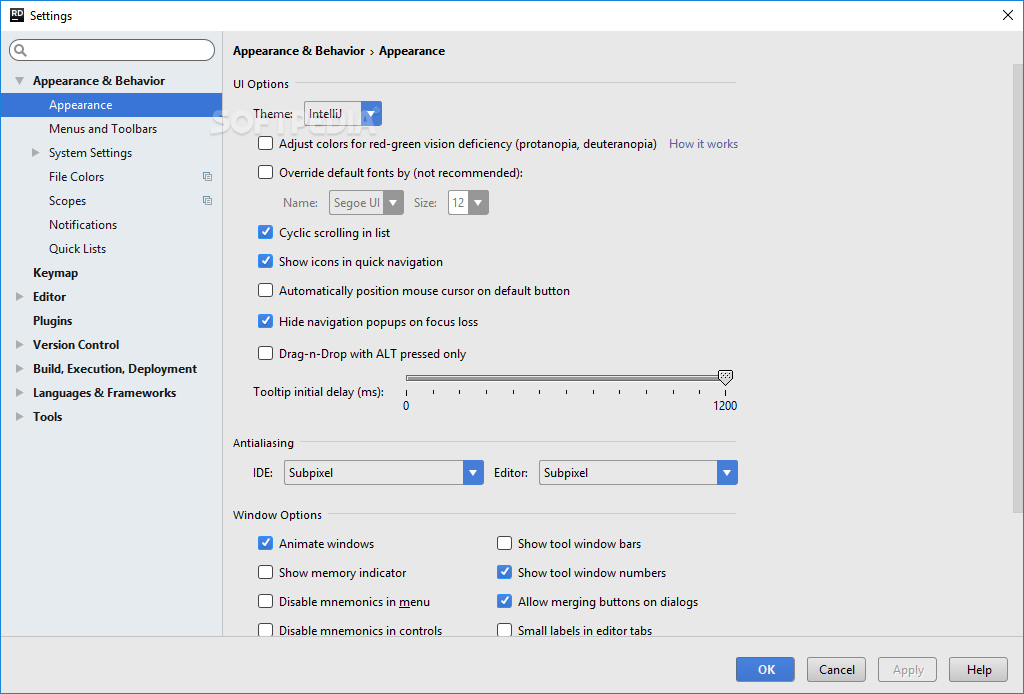1024x694 pixels.
Task: Enable Show memory indicator
Action: tap(265, 572)
